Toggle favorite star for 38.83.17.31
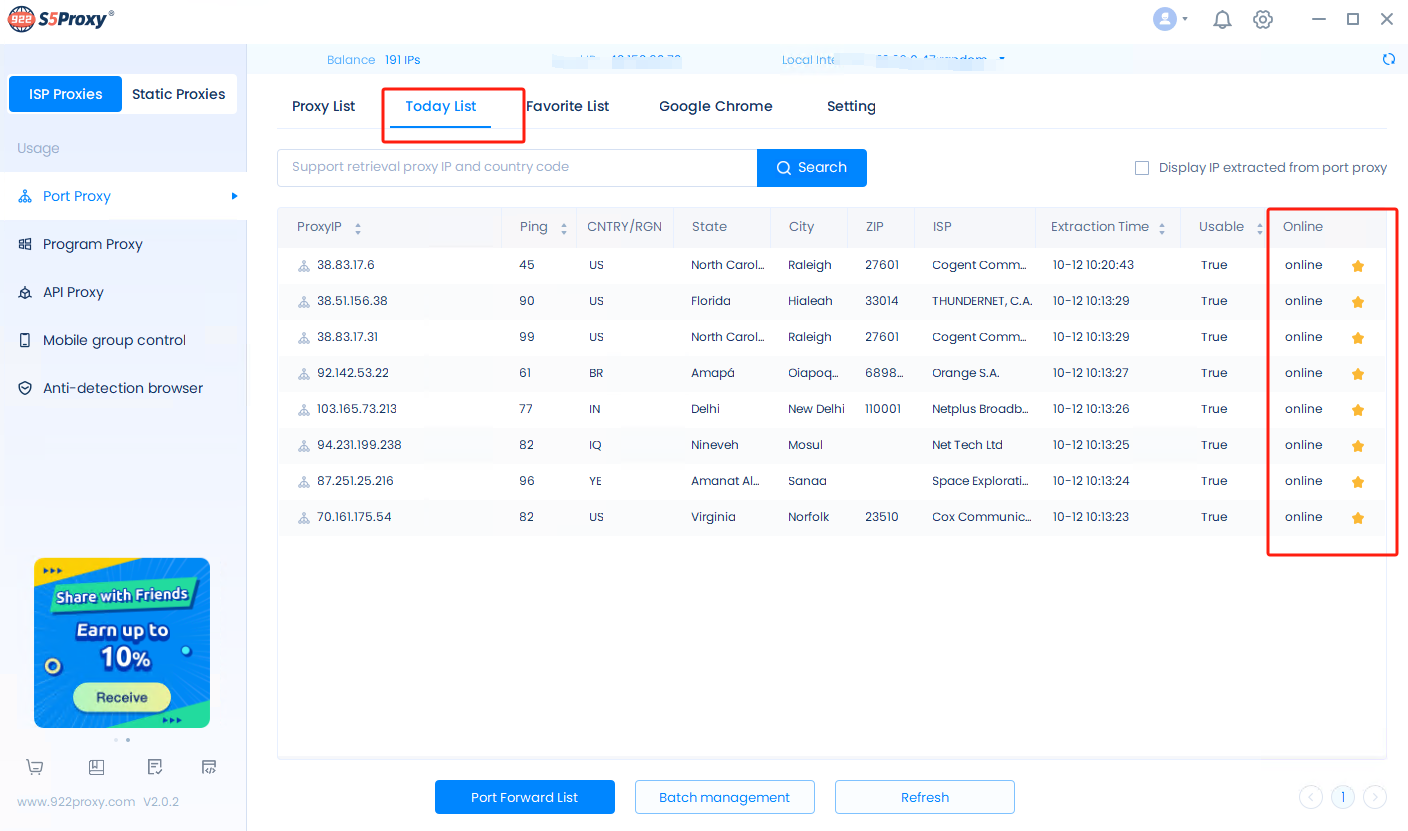This screenshot has width=1408, height=831. [1358, 338]
